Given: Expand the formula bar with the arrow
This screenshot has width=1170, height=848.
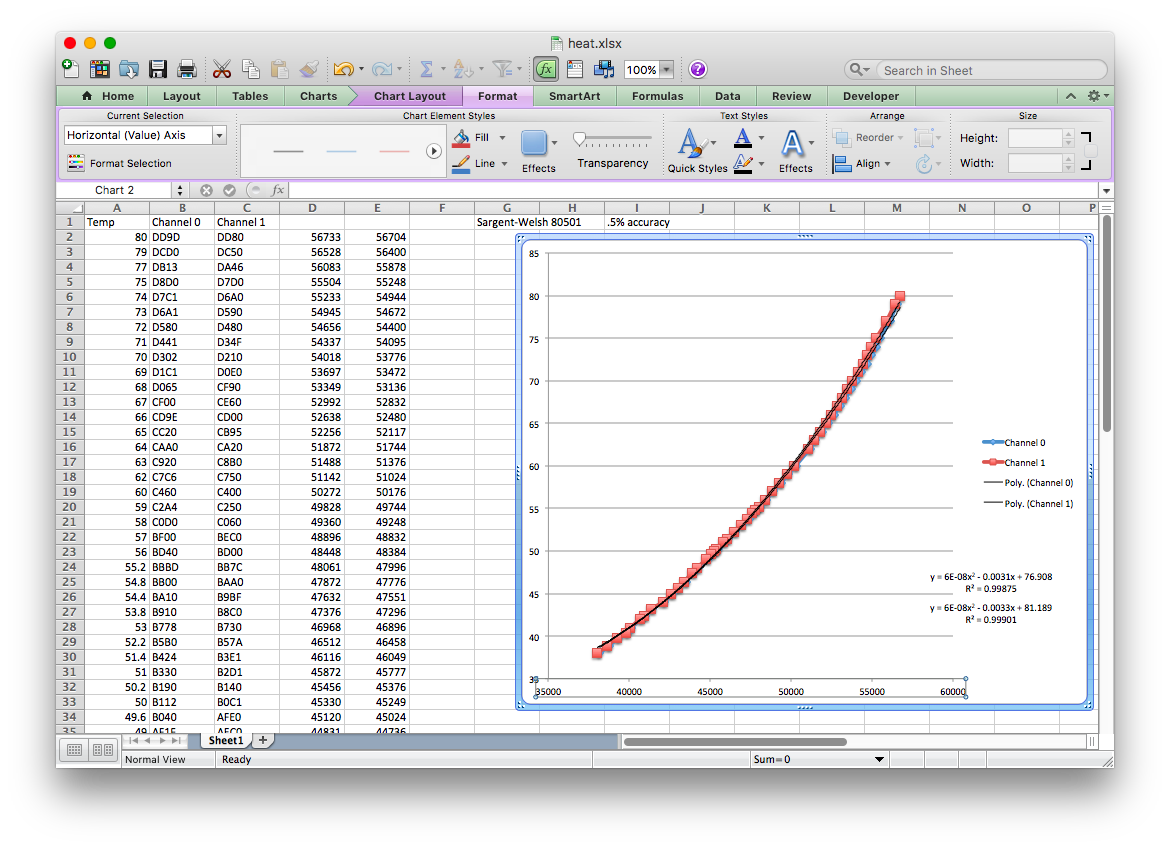Looking at the screenshot, I should (x=1106, y=190).
